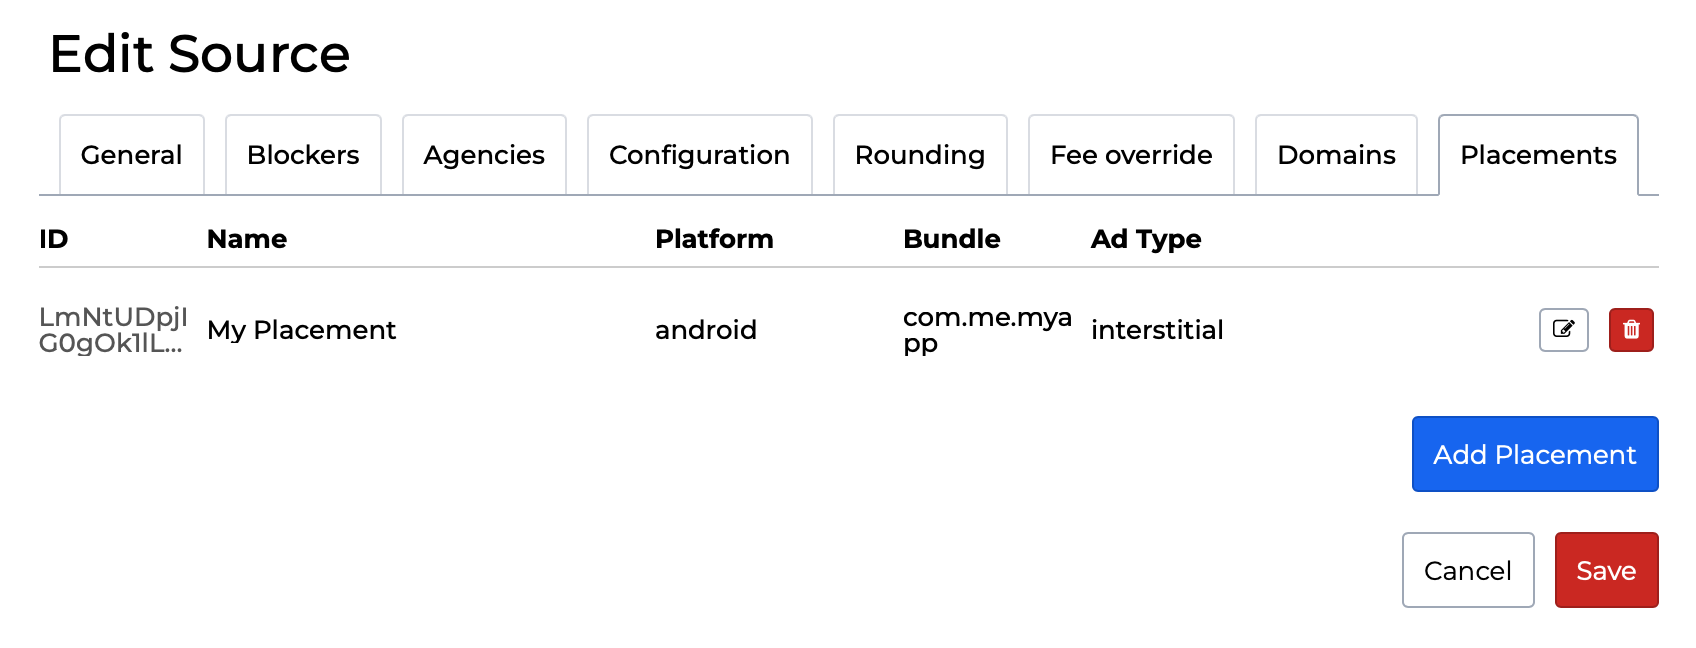Click the Add Placement button
The height and width of the screenshot is (648, 1696).
(x=1534, y=454)
